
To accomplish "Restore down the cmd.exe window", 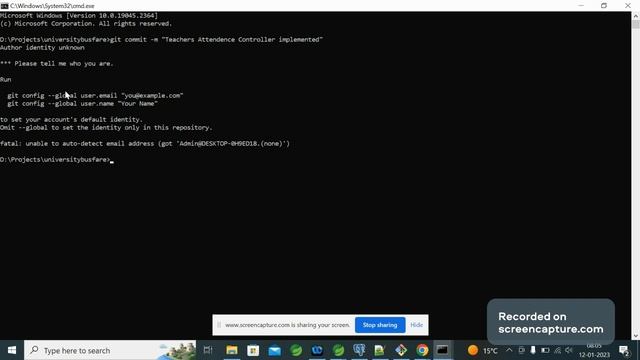I will pyautogui.click(x=604, y=6).
